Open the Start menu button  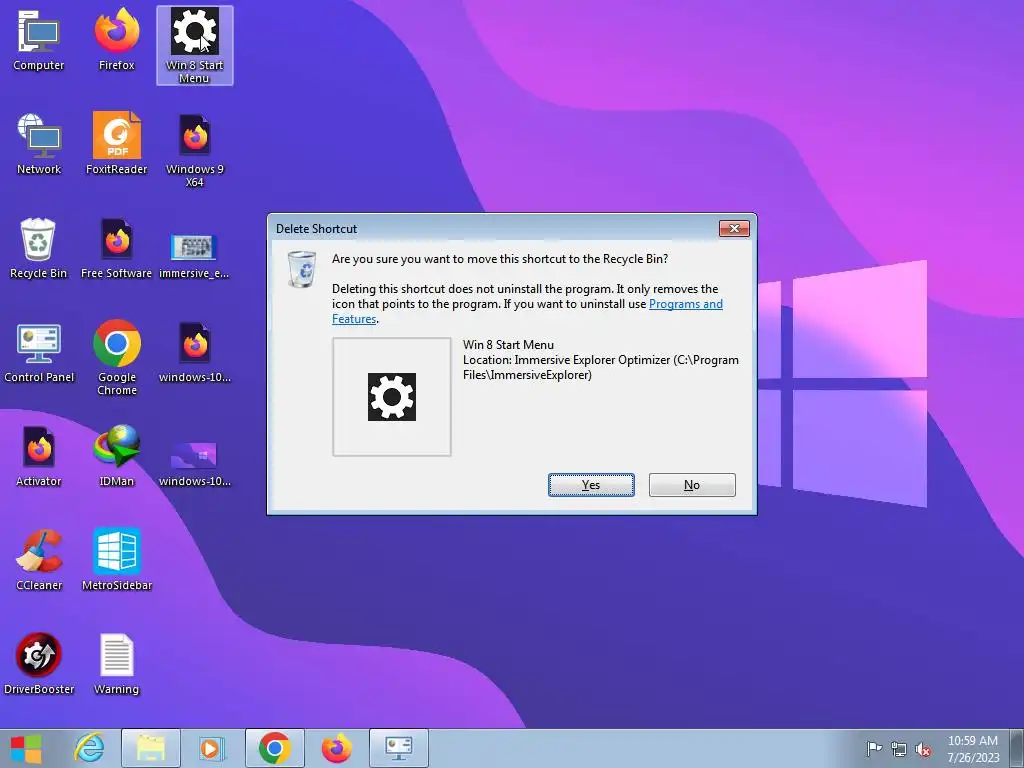pyautogui.click(x=26, y=748)
